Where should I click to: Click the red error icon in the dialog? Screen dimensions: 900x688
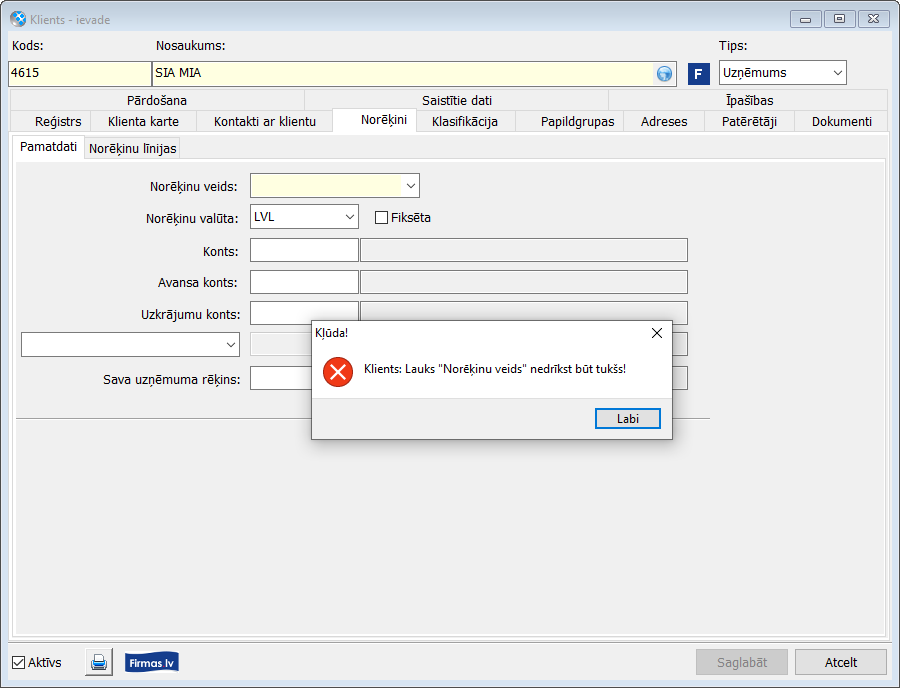[x=338, y=372]
